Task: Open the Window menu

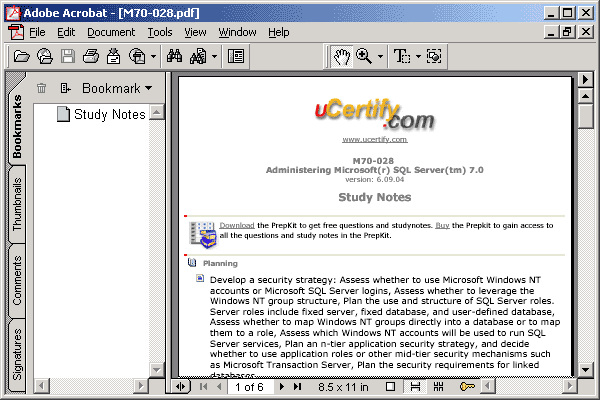Action: pos(237,32)
